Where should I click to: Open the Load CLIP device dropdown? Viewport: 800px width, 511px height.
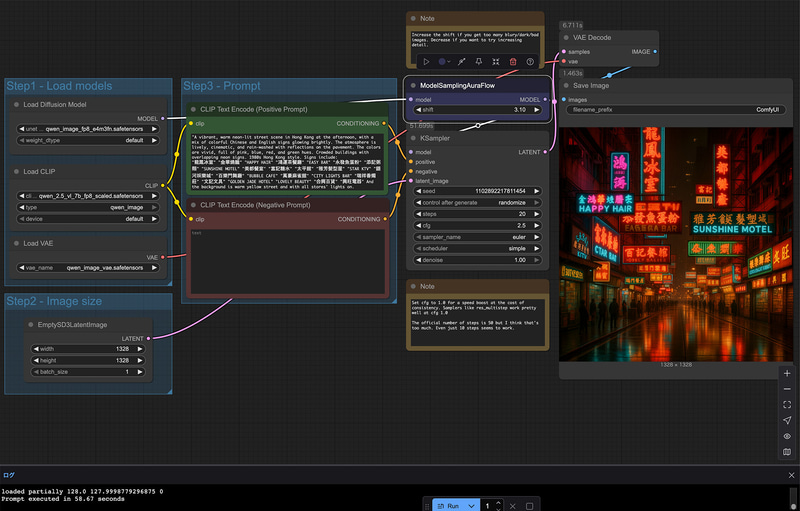[x=88, y=219]
